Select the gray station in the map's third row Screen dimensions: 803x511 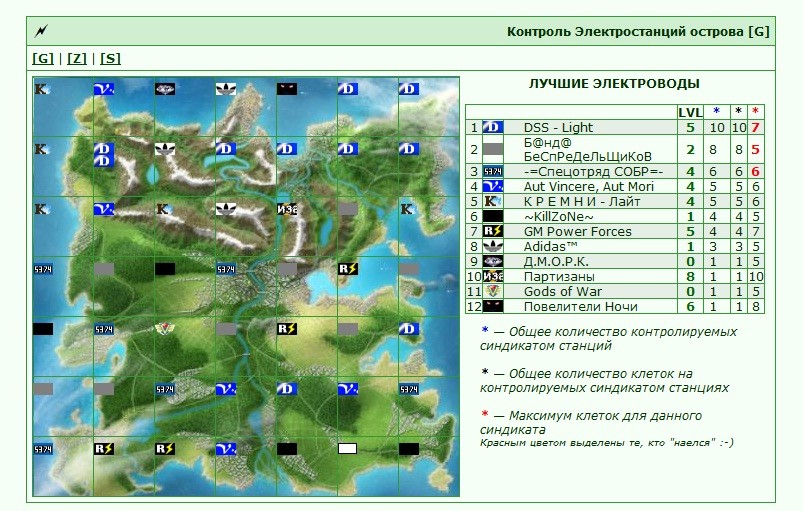point(348,209)
